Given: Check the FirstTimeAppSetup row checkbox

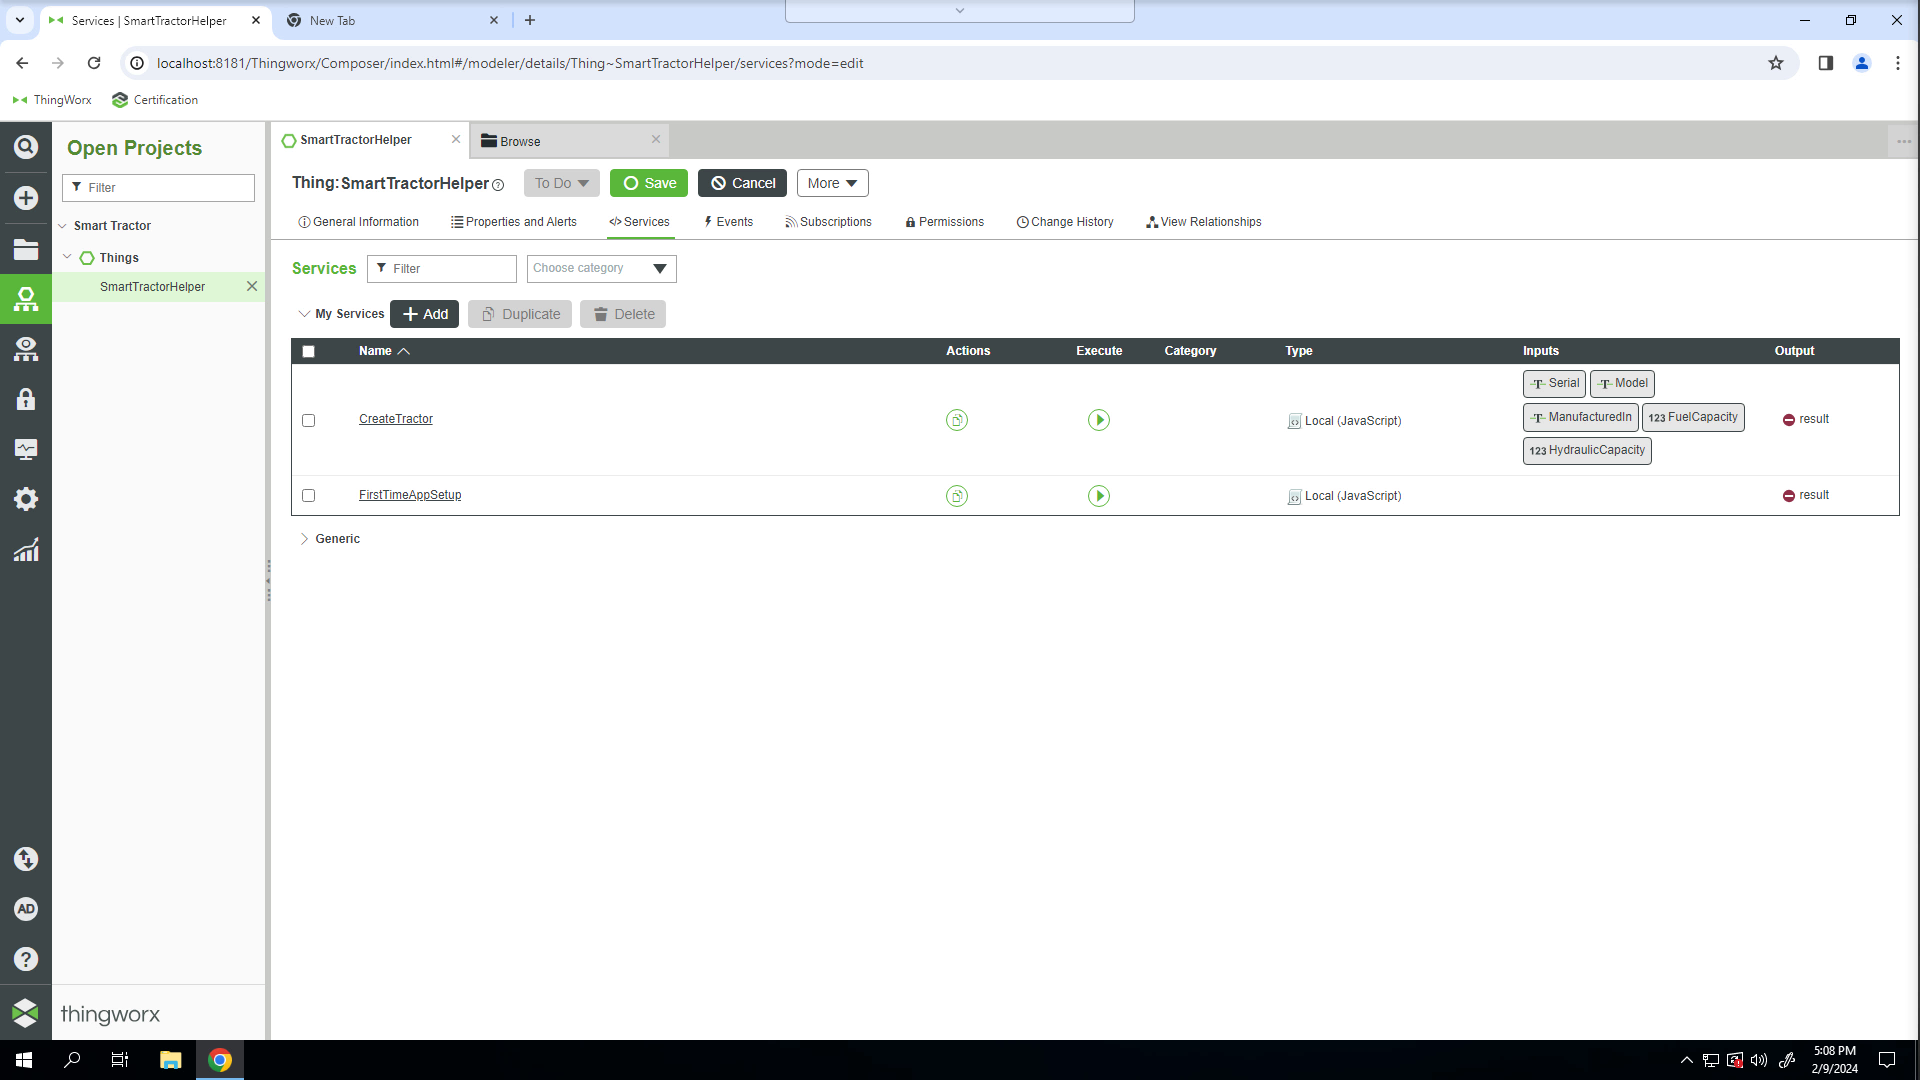Looking at the screenshot, I should coord(308,495).
